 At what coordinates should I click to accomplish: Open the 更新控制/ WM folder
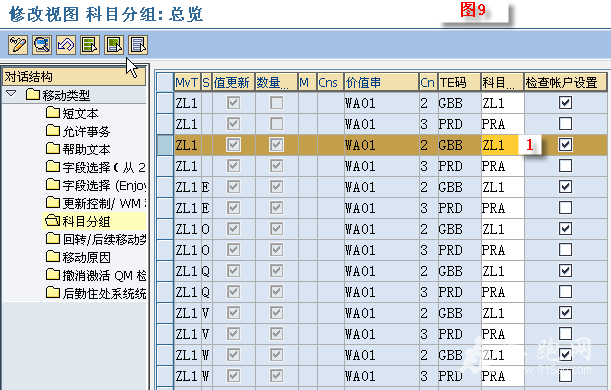pos(95,203)
